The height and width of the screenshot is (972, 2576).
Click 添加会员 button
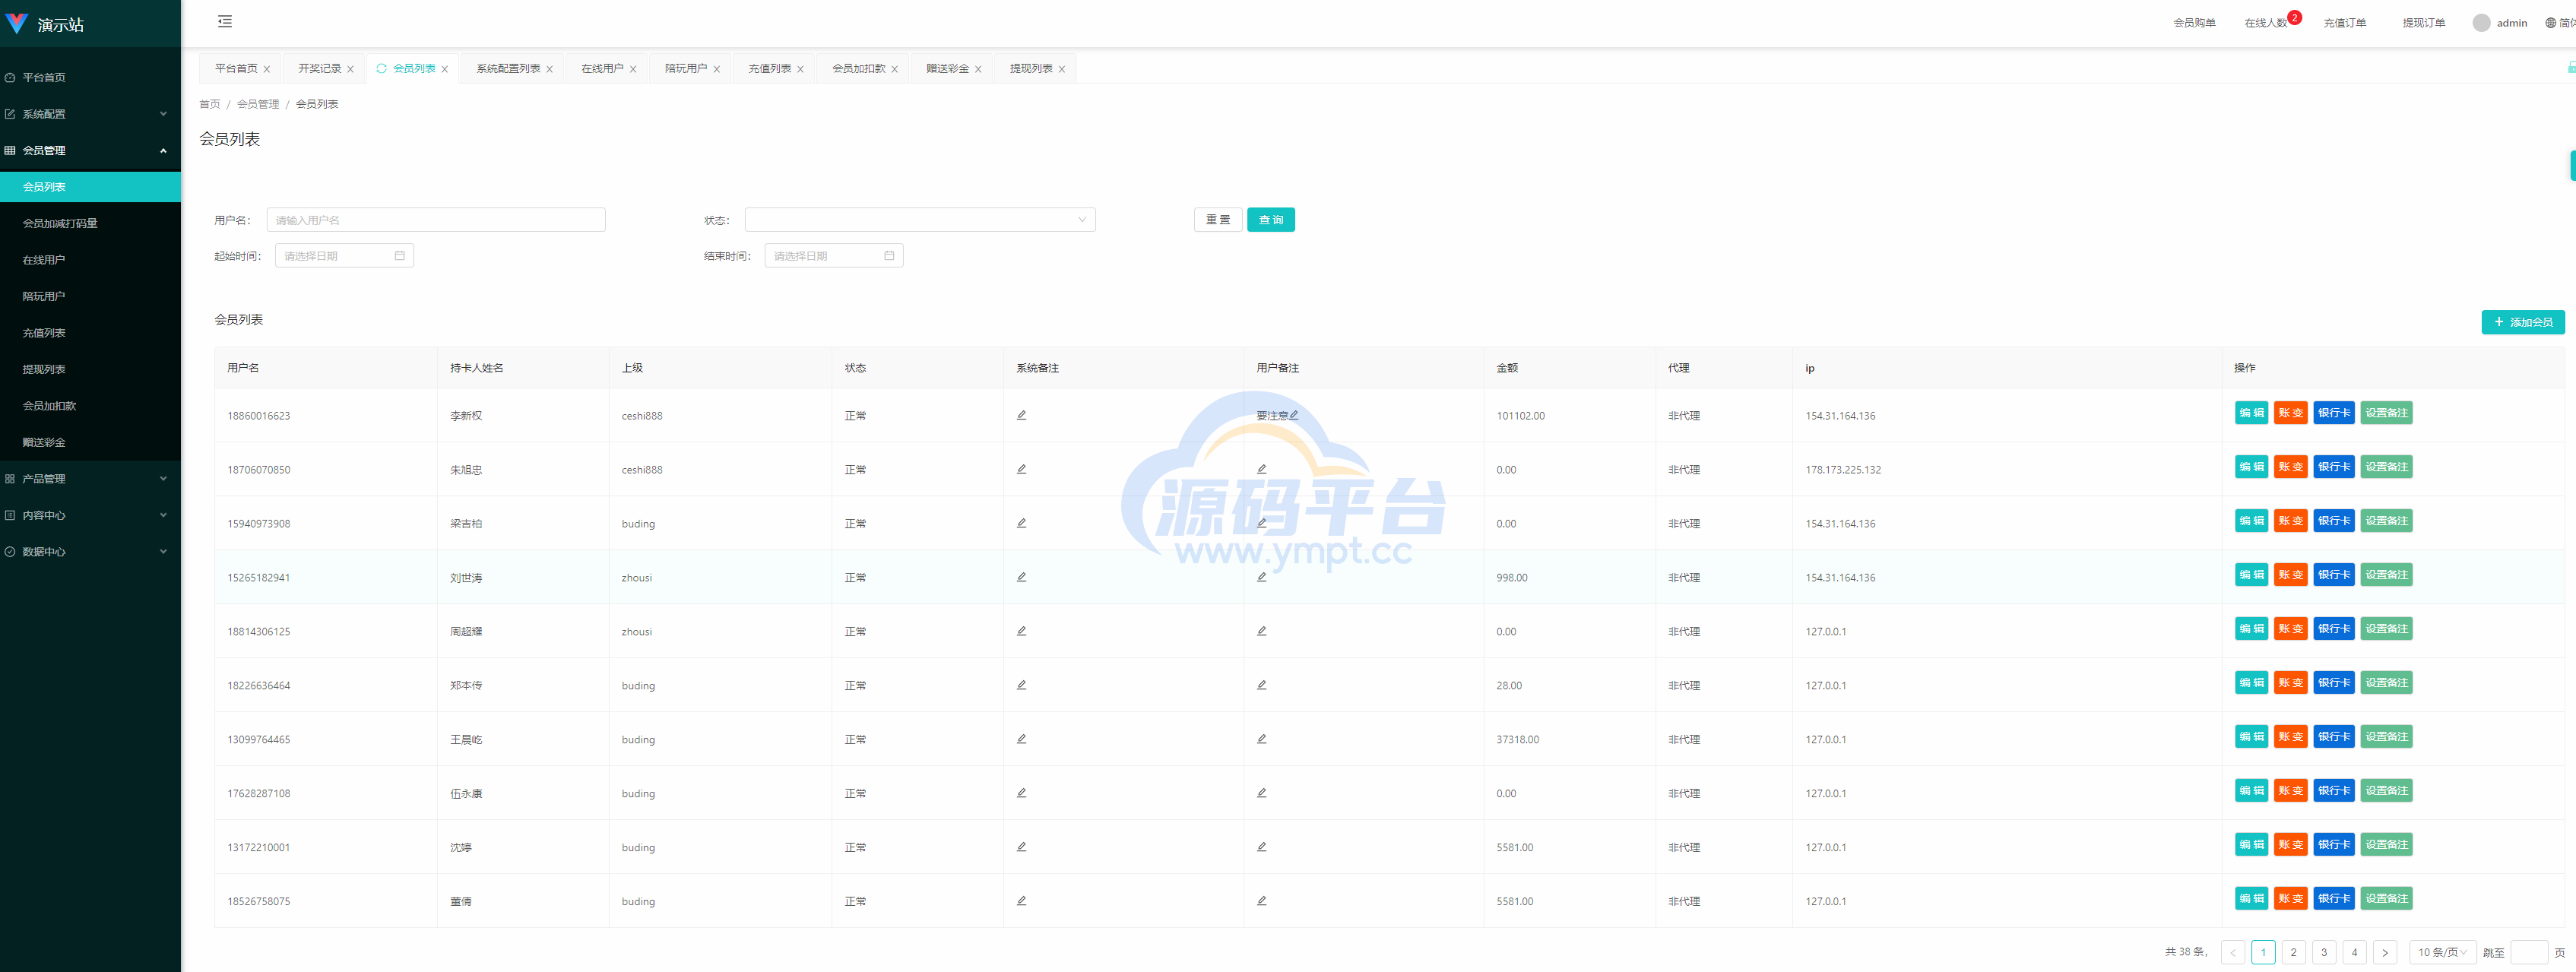[2523, 322]
